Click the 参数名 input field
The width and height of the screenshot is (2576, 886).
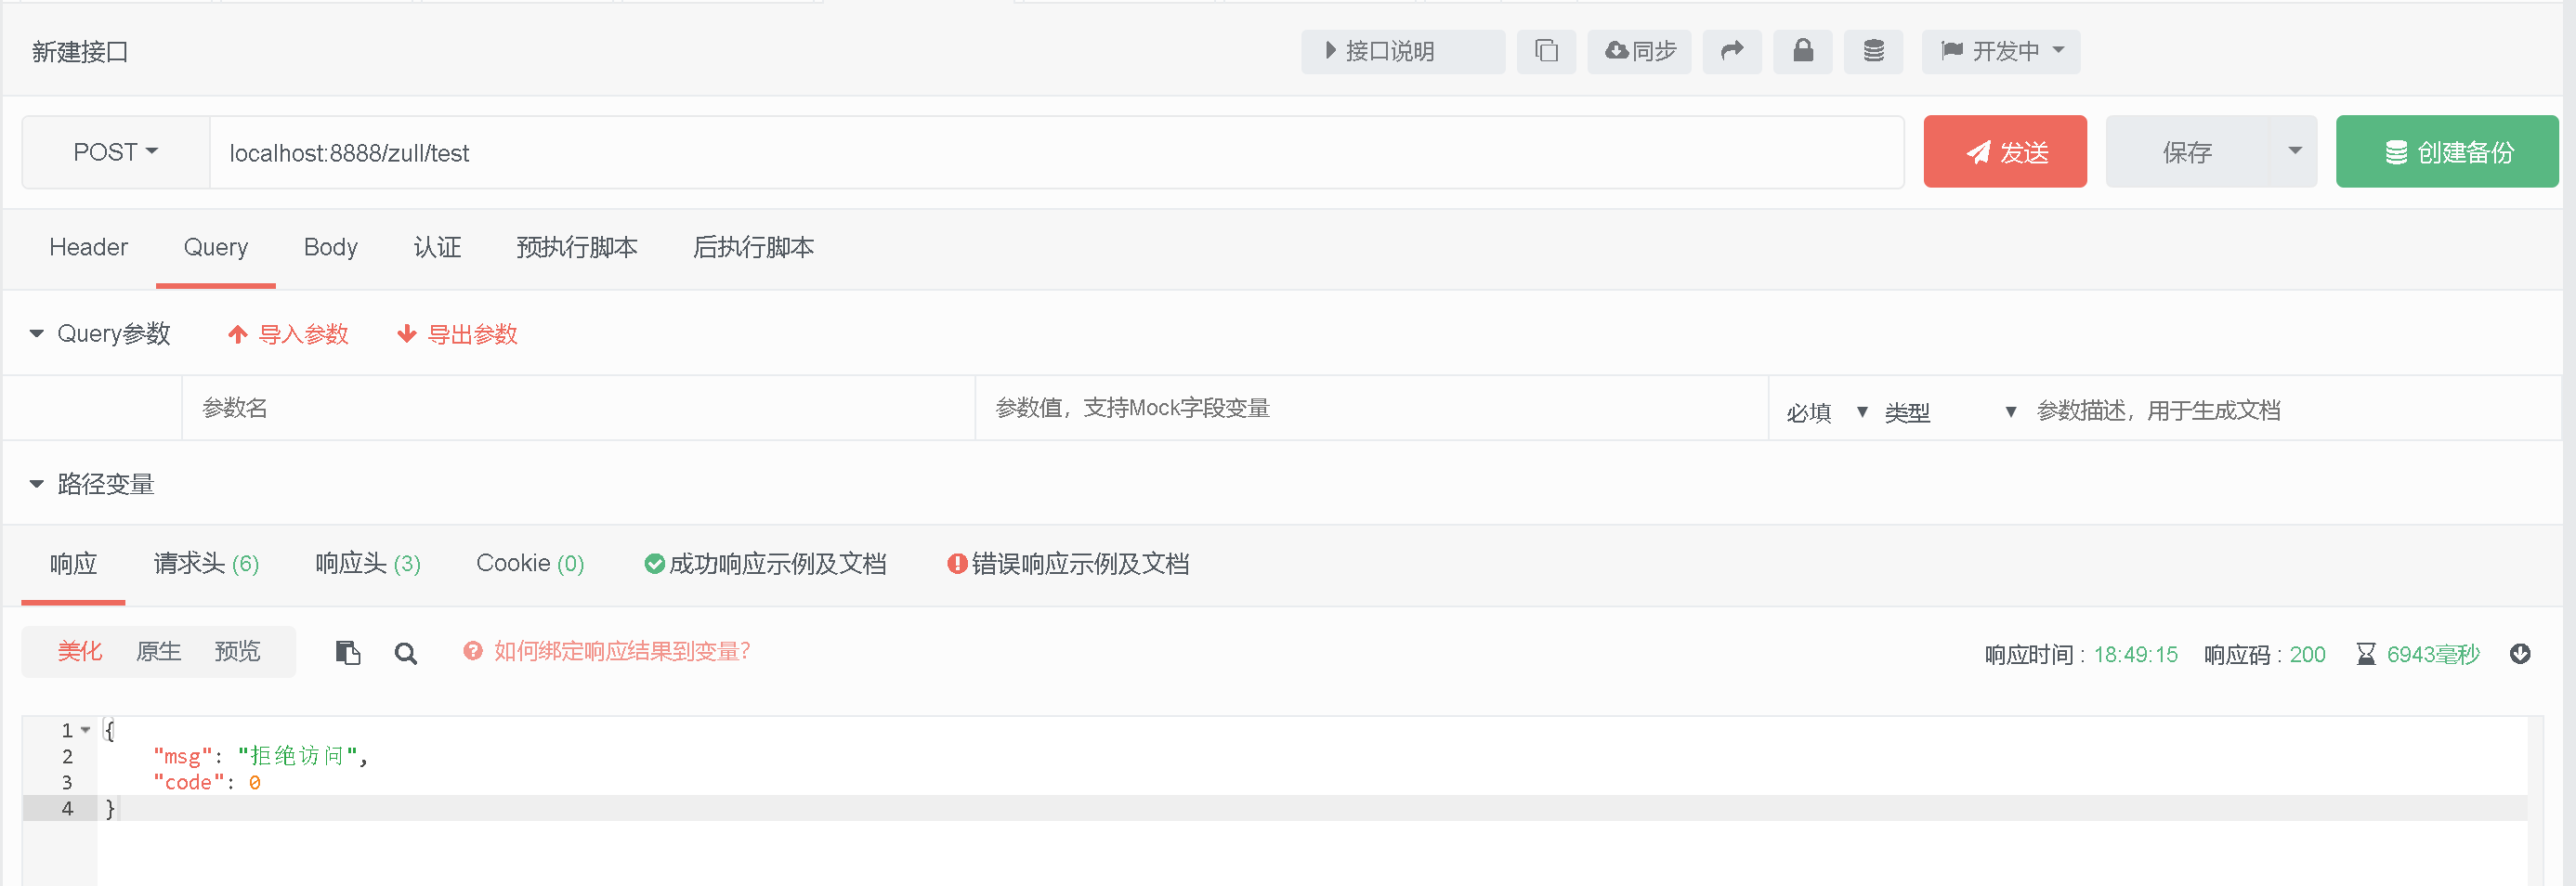[578, 408]
